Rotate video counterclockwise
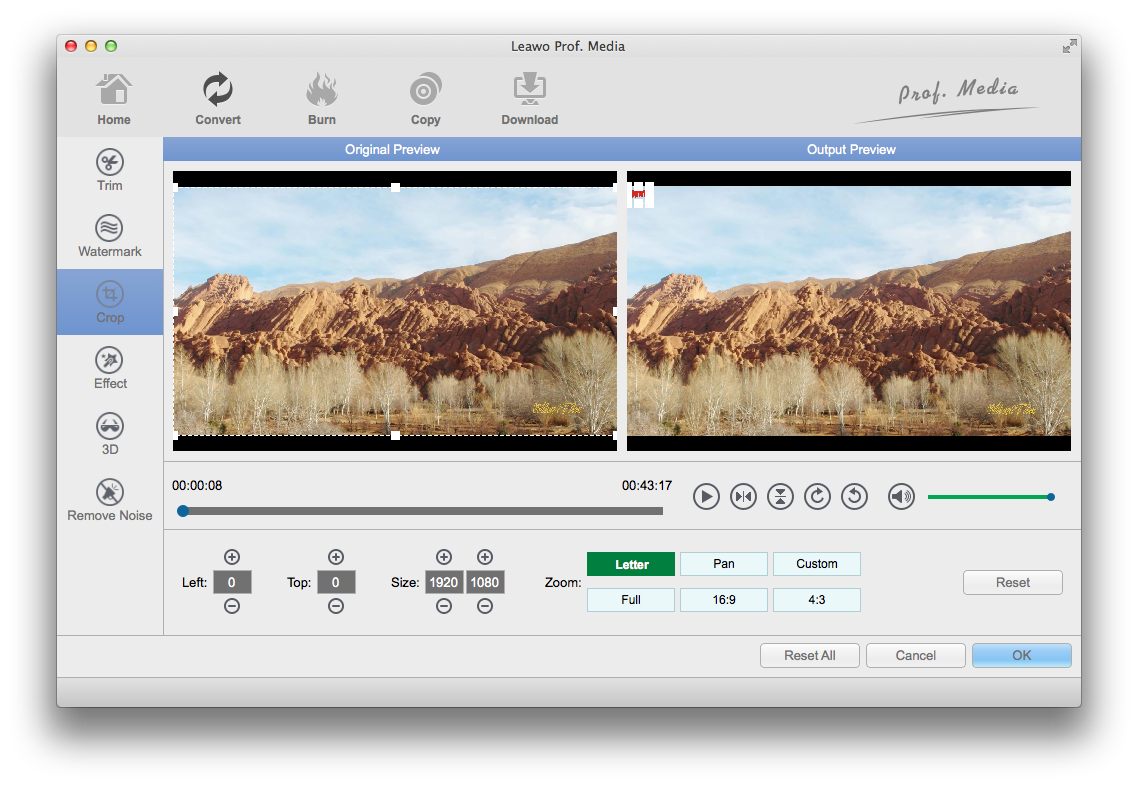The width and height of the screenshot is (1138, 786). (x=854, y=497)
